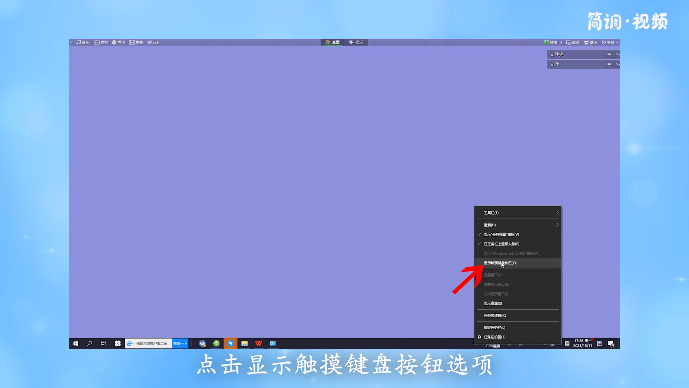Expand the Toolbars submenu arrow

tap(557, 213)
